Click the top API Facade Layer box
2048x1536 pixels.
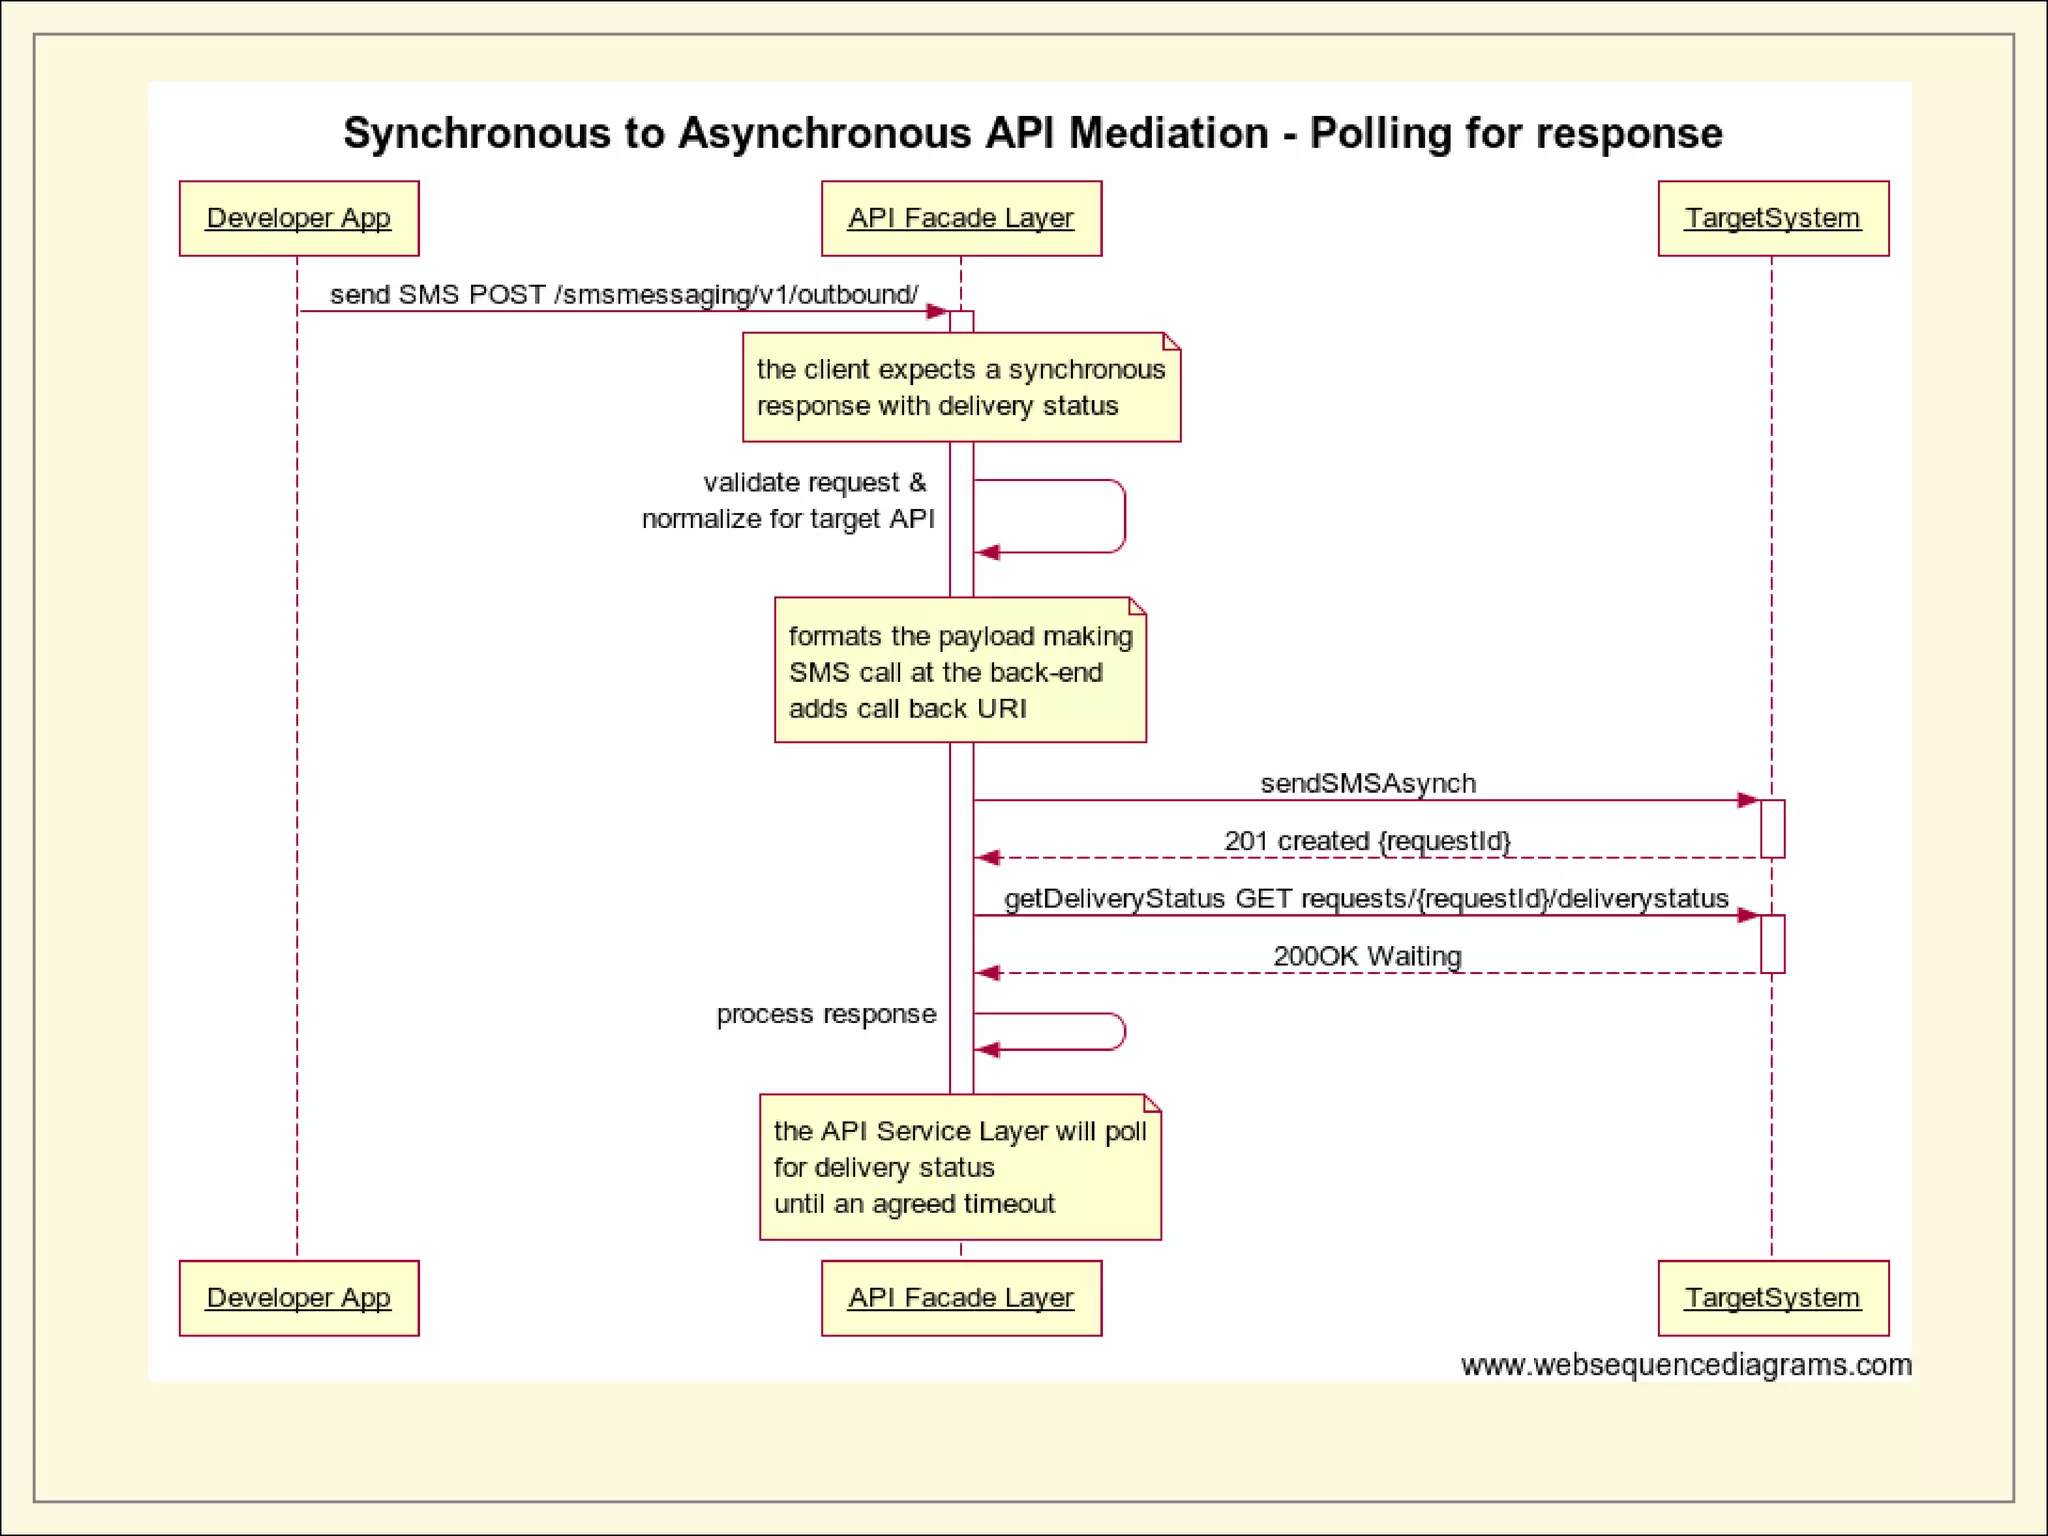(960, 218)
